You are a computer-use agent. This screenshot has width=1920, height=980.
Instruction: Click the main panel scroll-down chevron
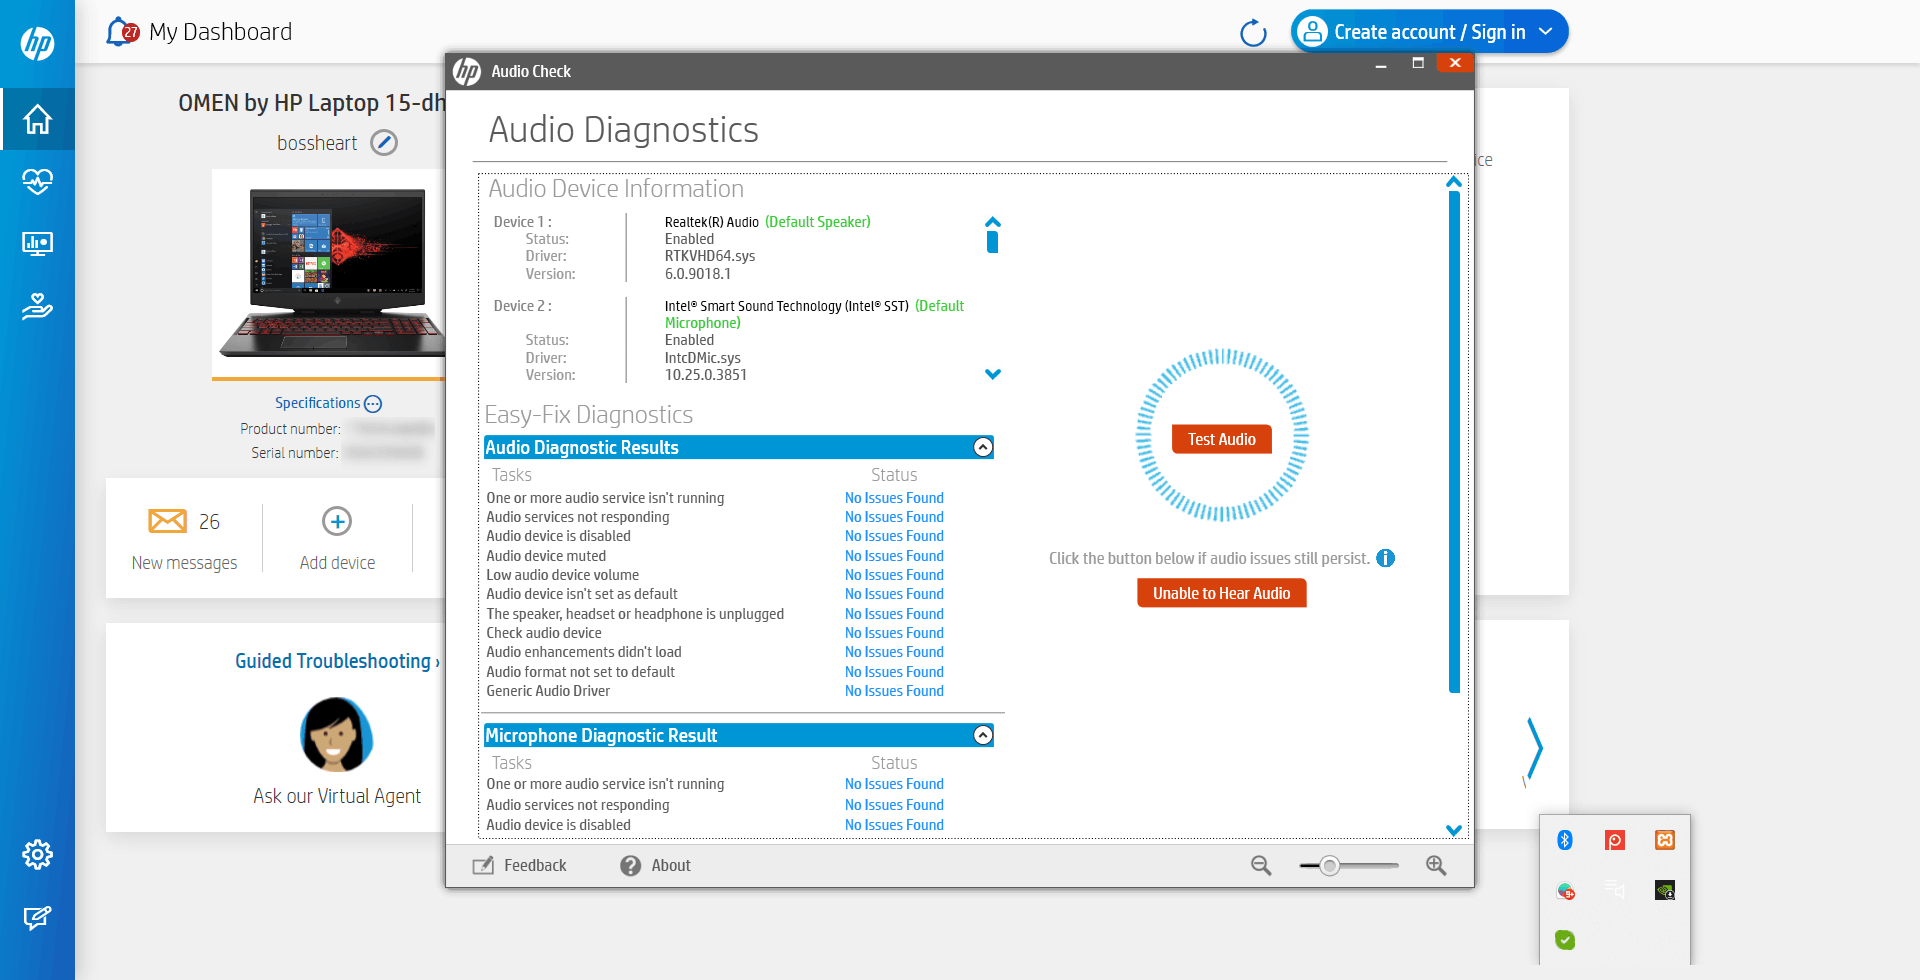(x=1454, y=830)
